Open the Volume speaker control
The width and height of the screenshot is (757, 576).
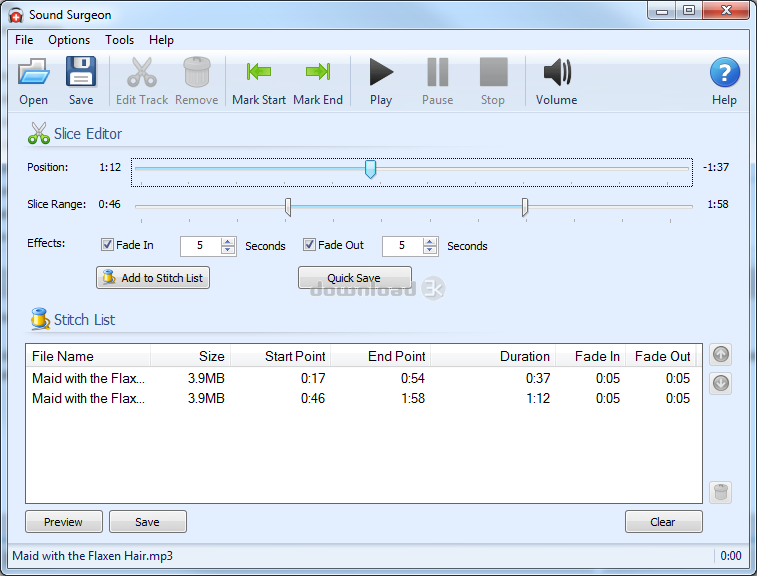pos(556,81)
